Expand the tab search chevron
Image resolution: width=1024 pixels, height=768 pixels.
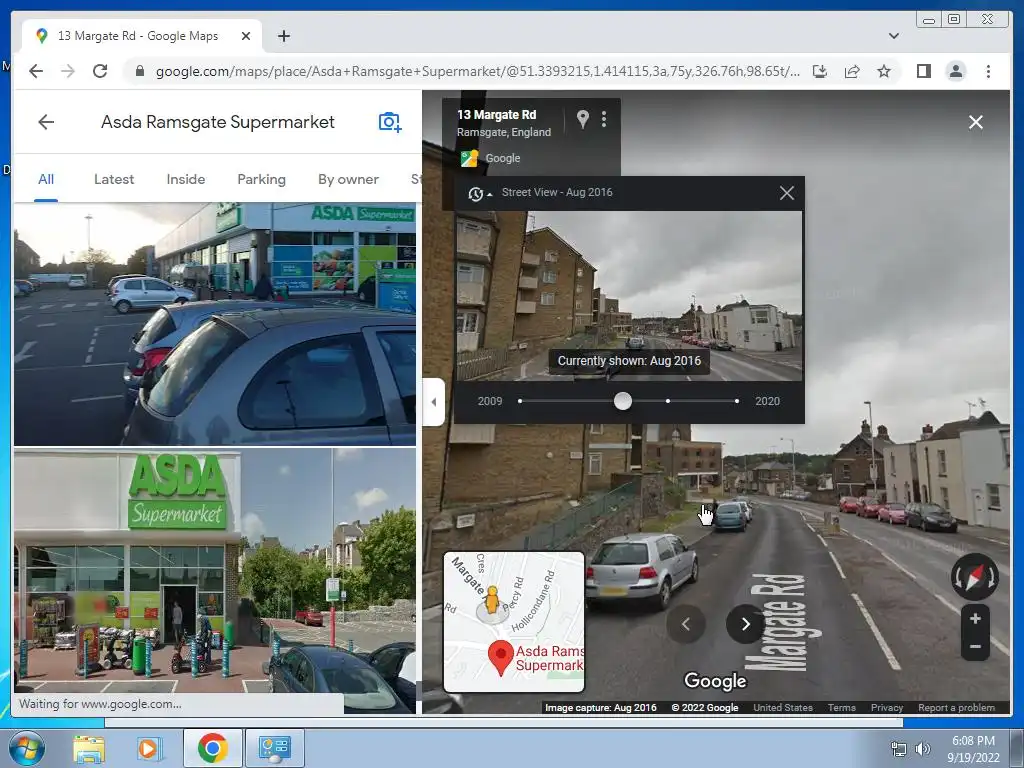pos(893,36)
